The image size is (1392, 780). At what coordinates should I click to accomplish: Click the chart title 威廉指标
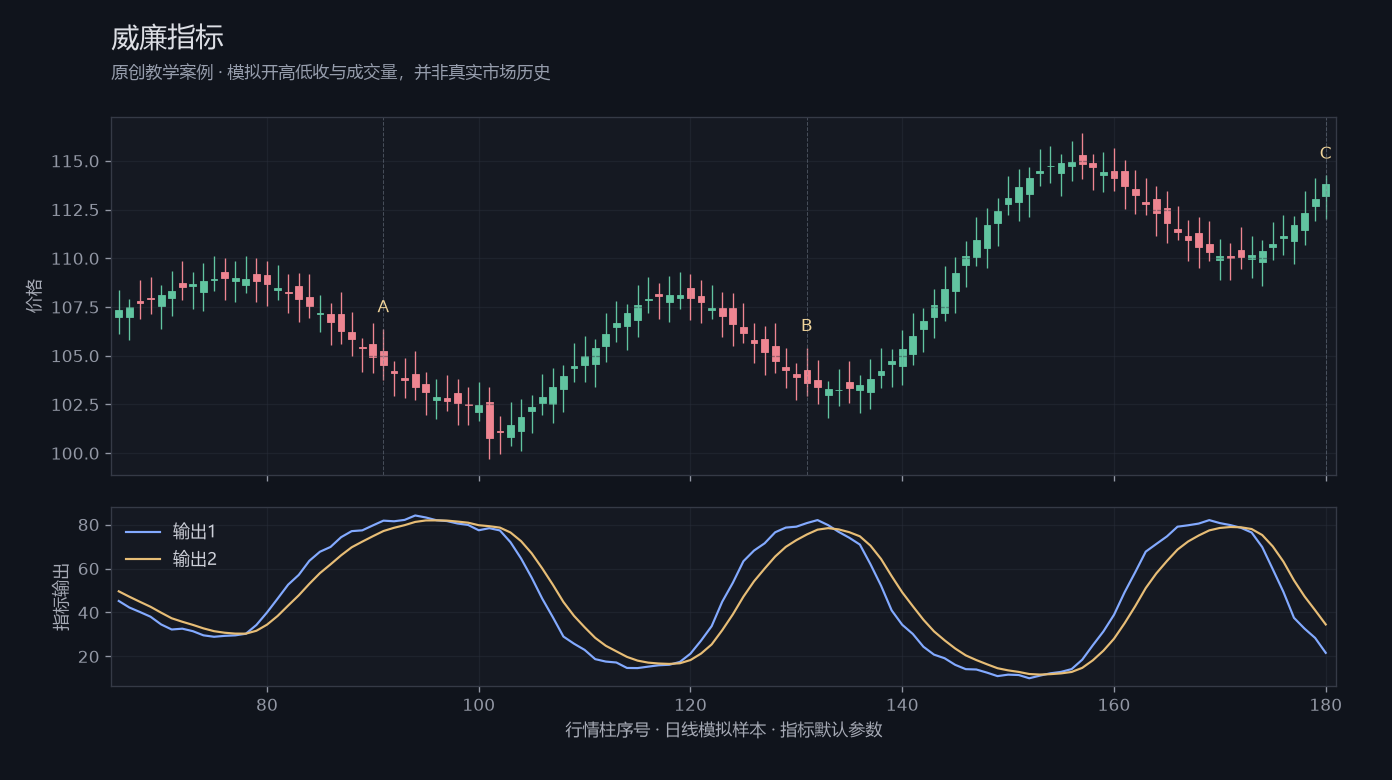coord(167,38)
